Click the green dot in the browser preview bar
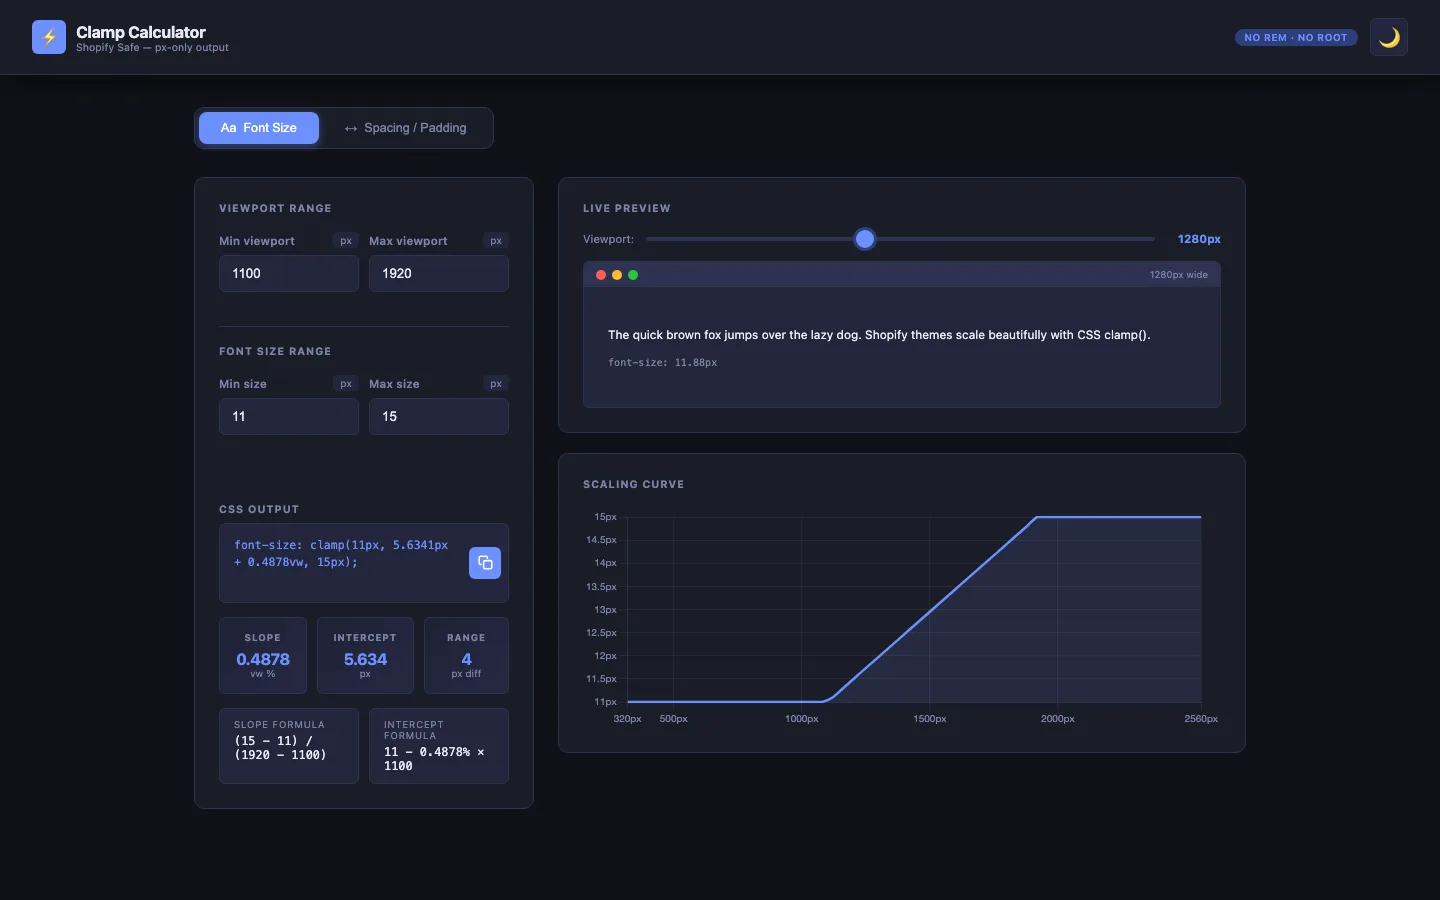Screen dimensions: 1440x900 (x=634, y=274)
